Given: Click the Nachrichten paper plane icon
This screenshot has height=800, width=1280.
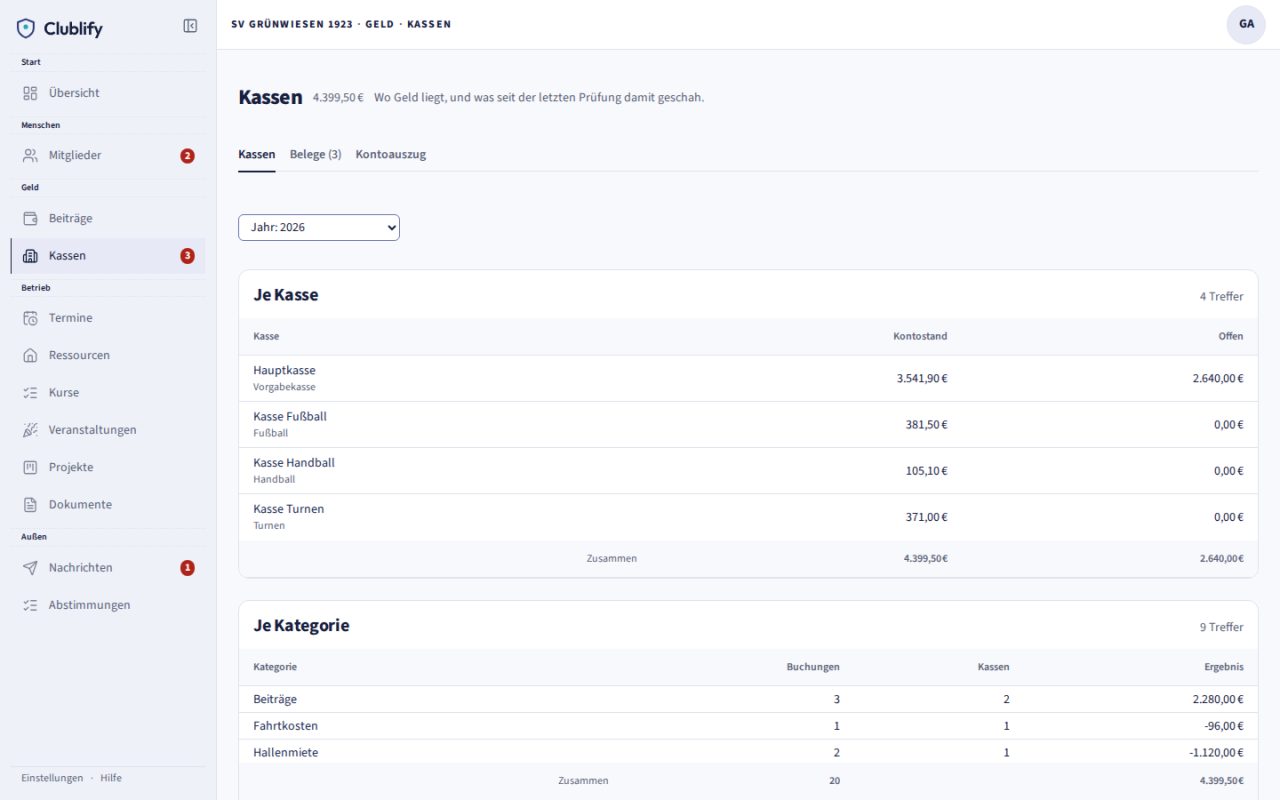Looking at the screenshot, I should 30,567.
